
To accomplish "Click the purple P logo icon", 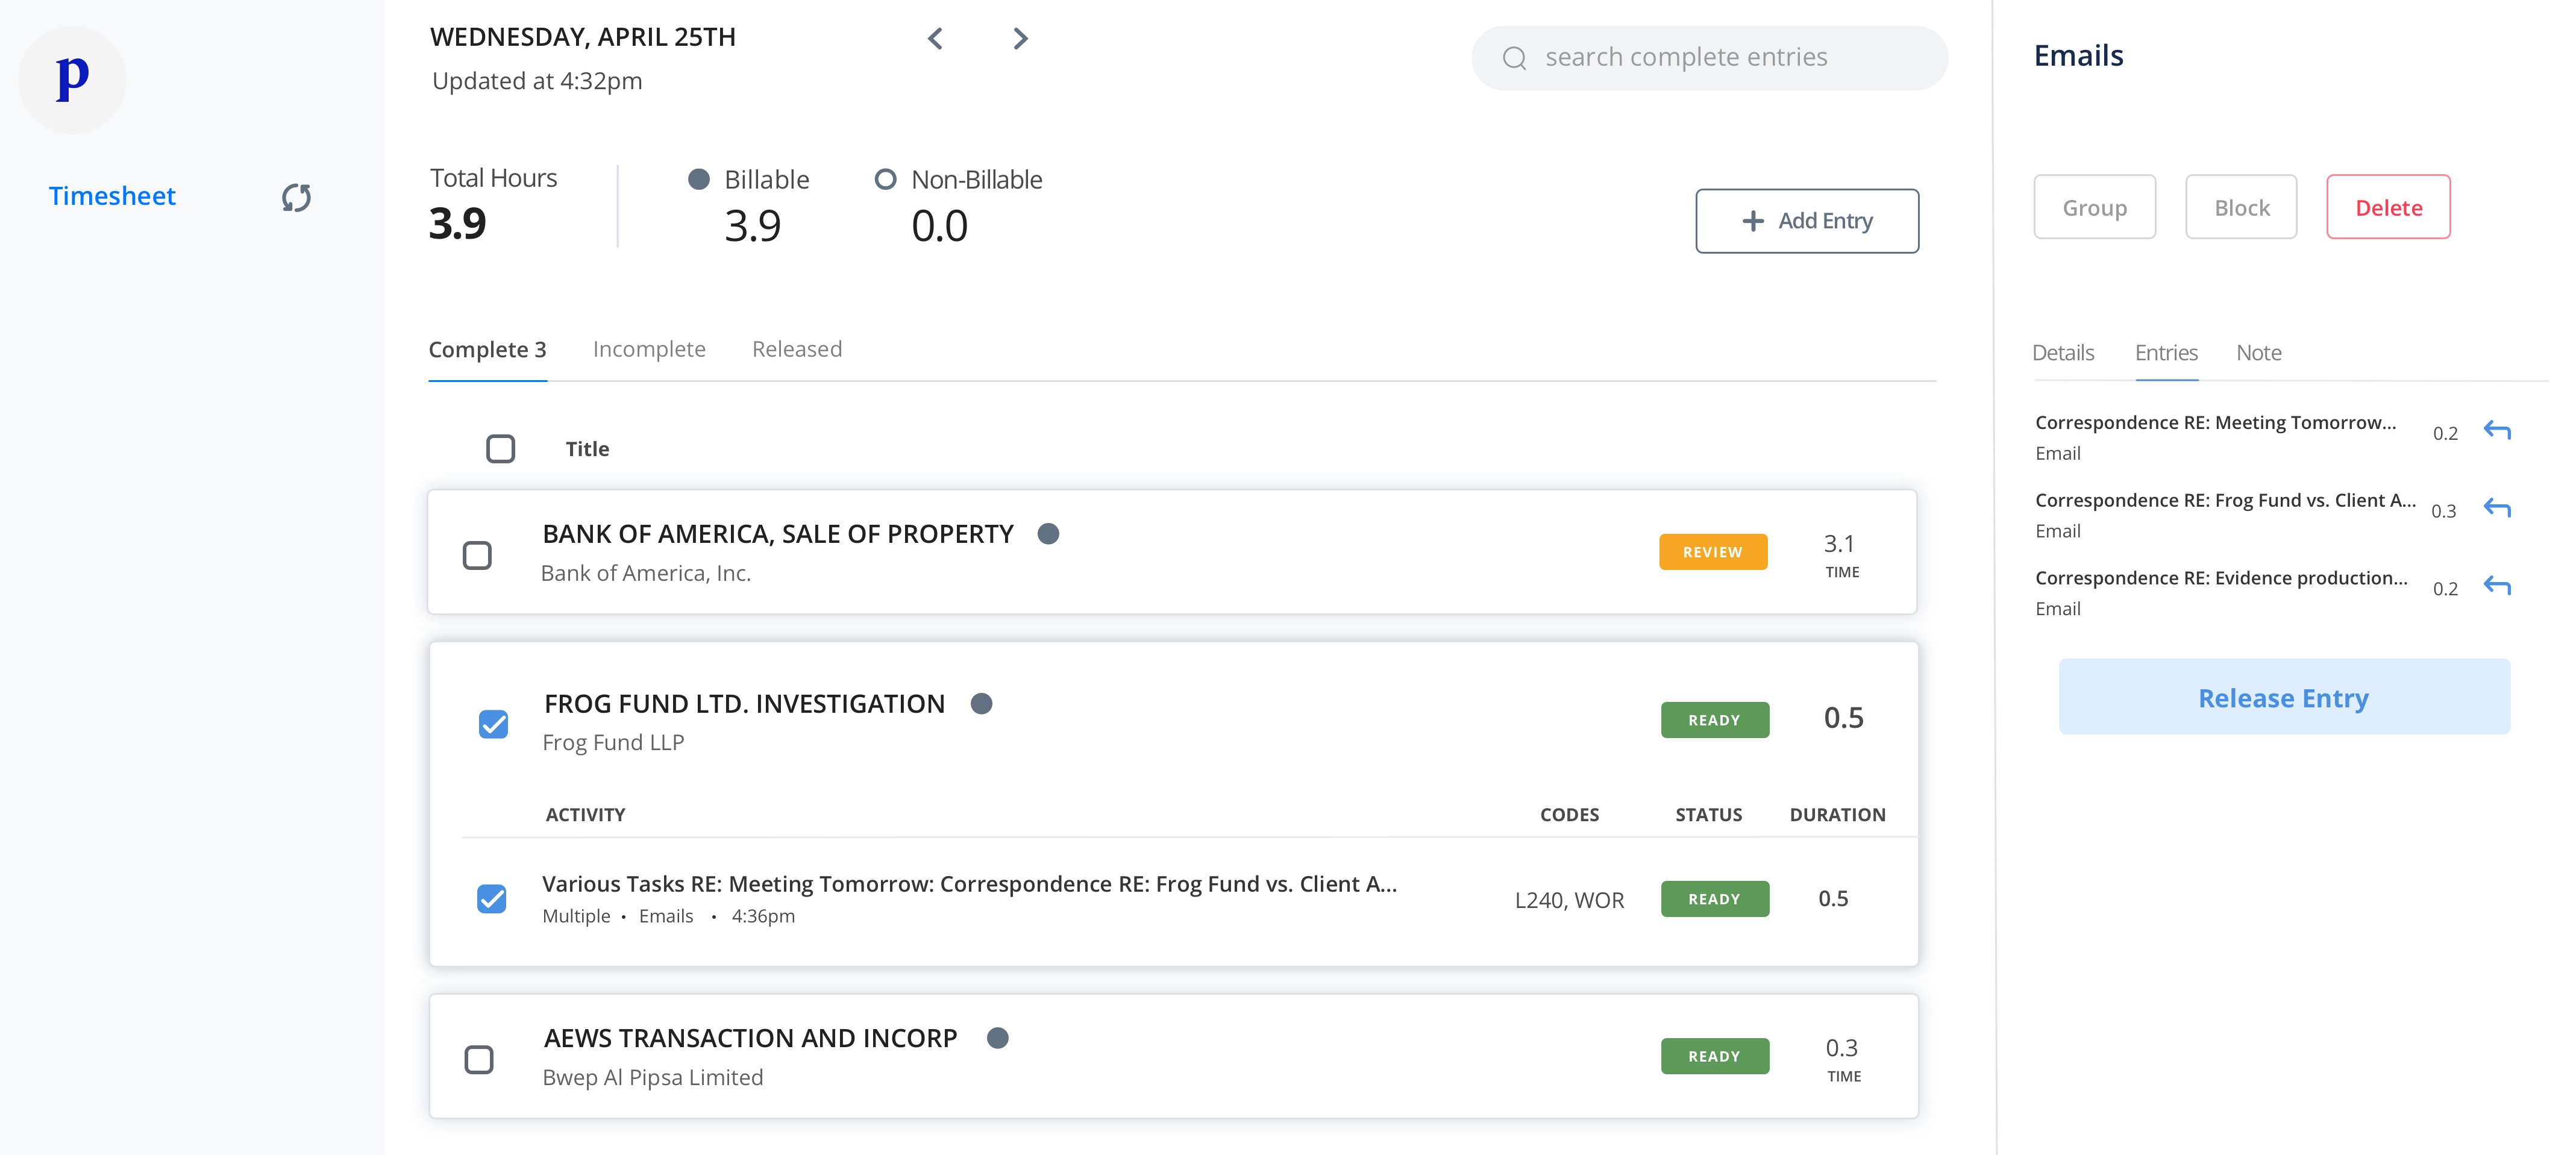I will [x=72, y=79].
